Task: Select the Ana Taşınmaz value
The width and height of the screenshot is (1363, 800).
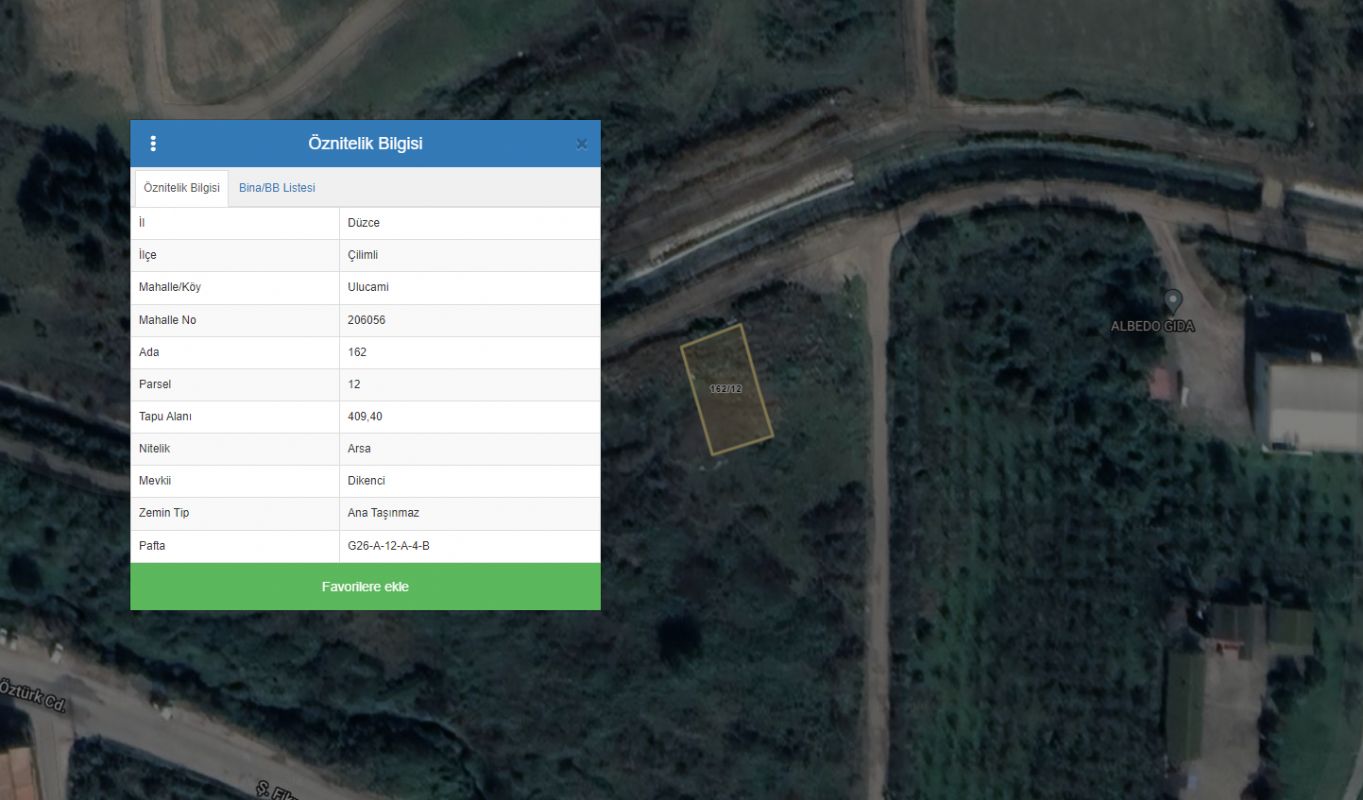Action: click(x=383, y=513)
